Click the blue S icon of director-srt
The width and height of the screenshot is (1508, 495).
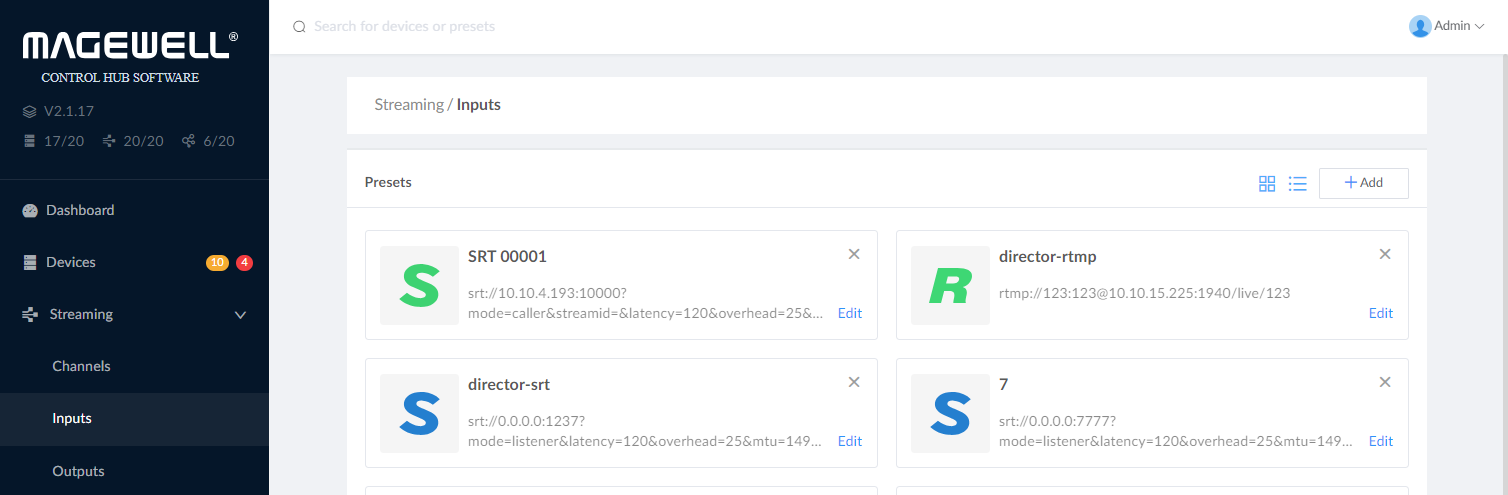tap(419, 413)
